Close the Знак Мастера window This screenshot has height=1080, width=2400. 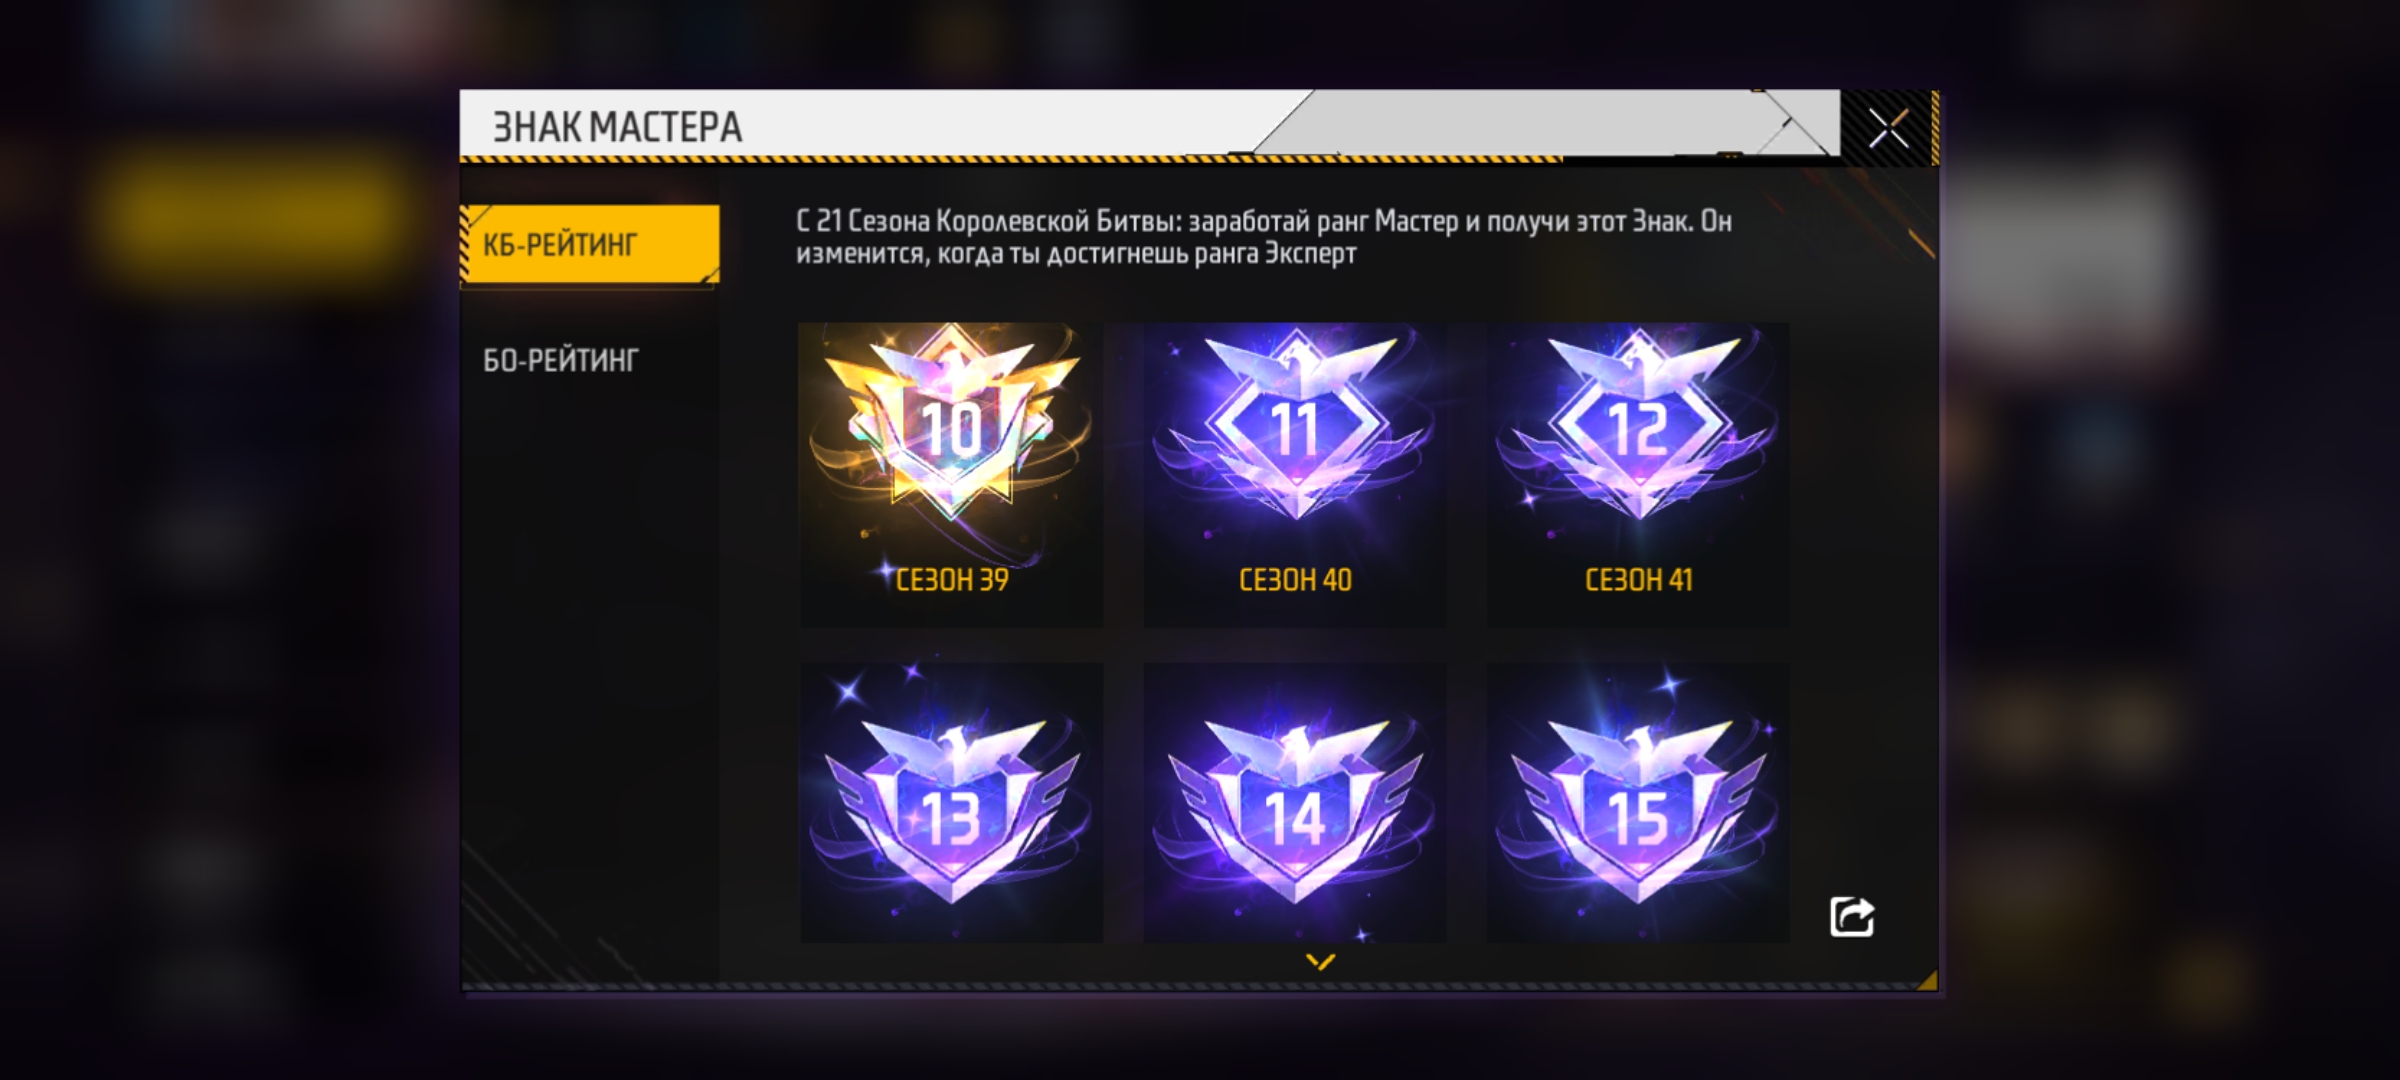pos(1888,128)
